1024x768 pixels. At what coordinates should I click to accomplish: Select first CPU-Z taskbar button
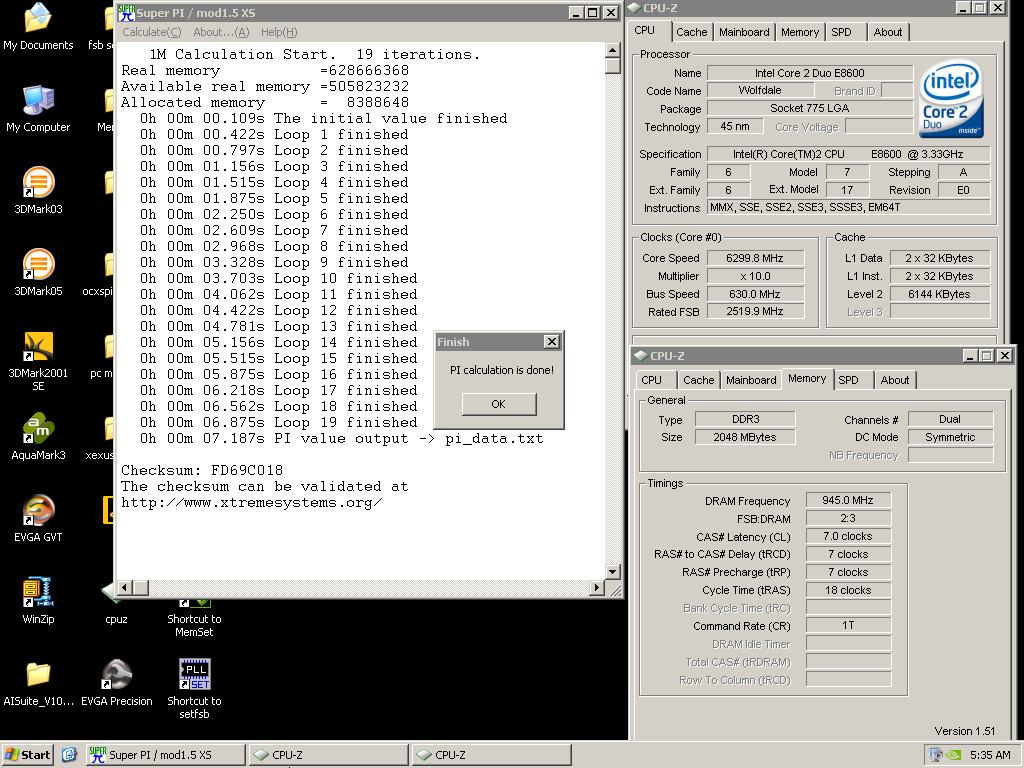click(x=328, y=754)
